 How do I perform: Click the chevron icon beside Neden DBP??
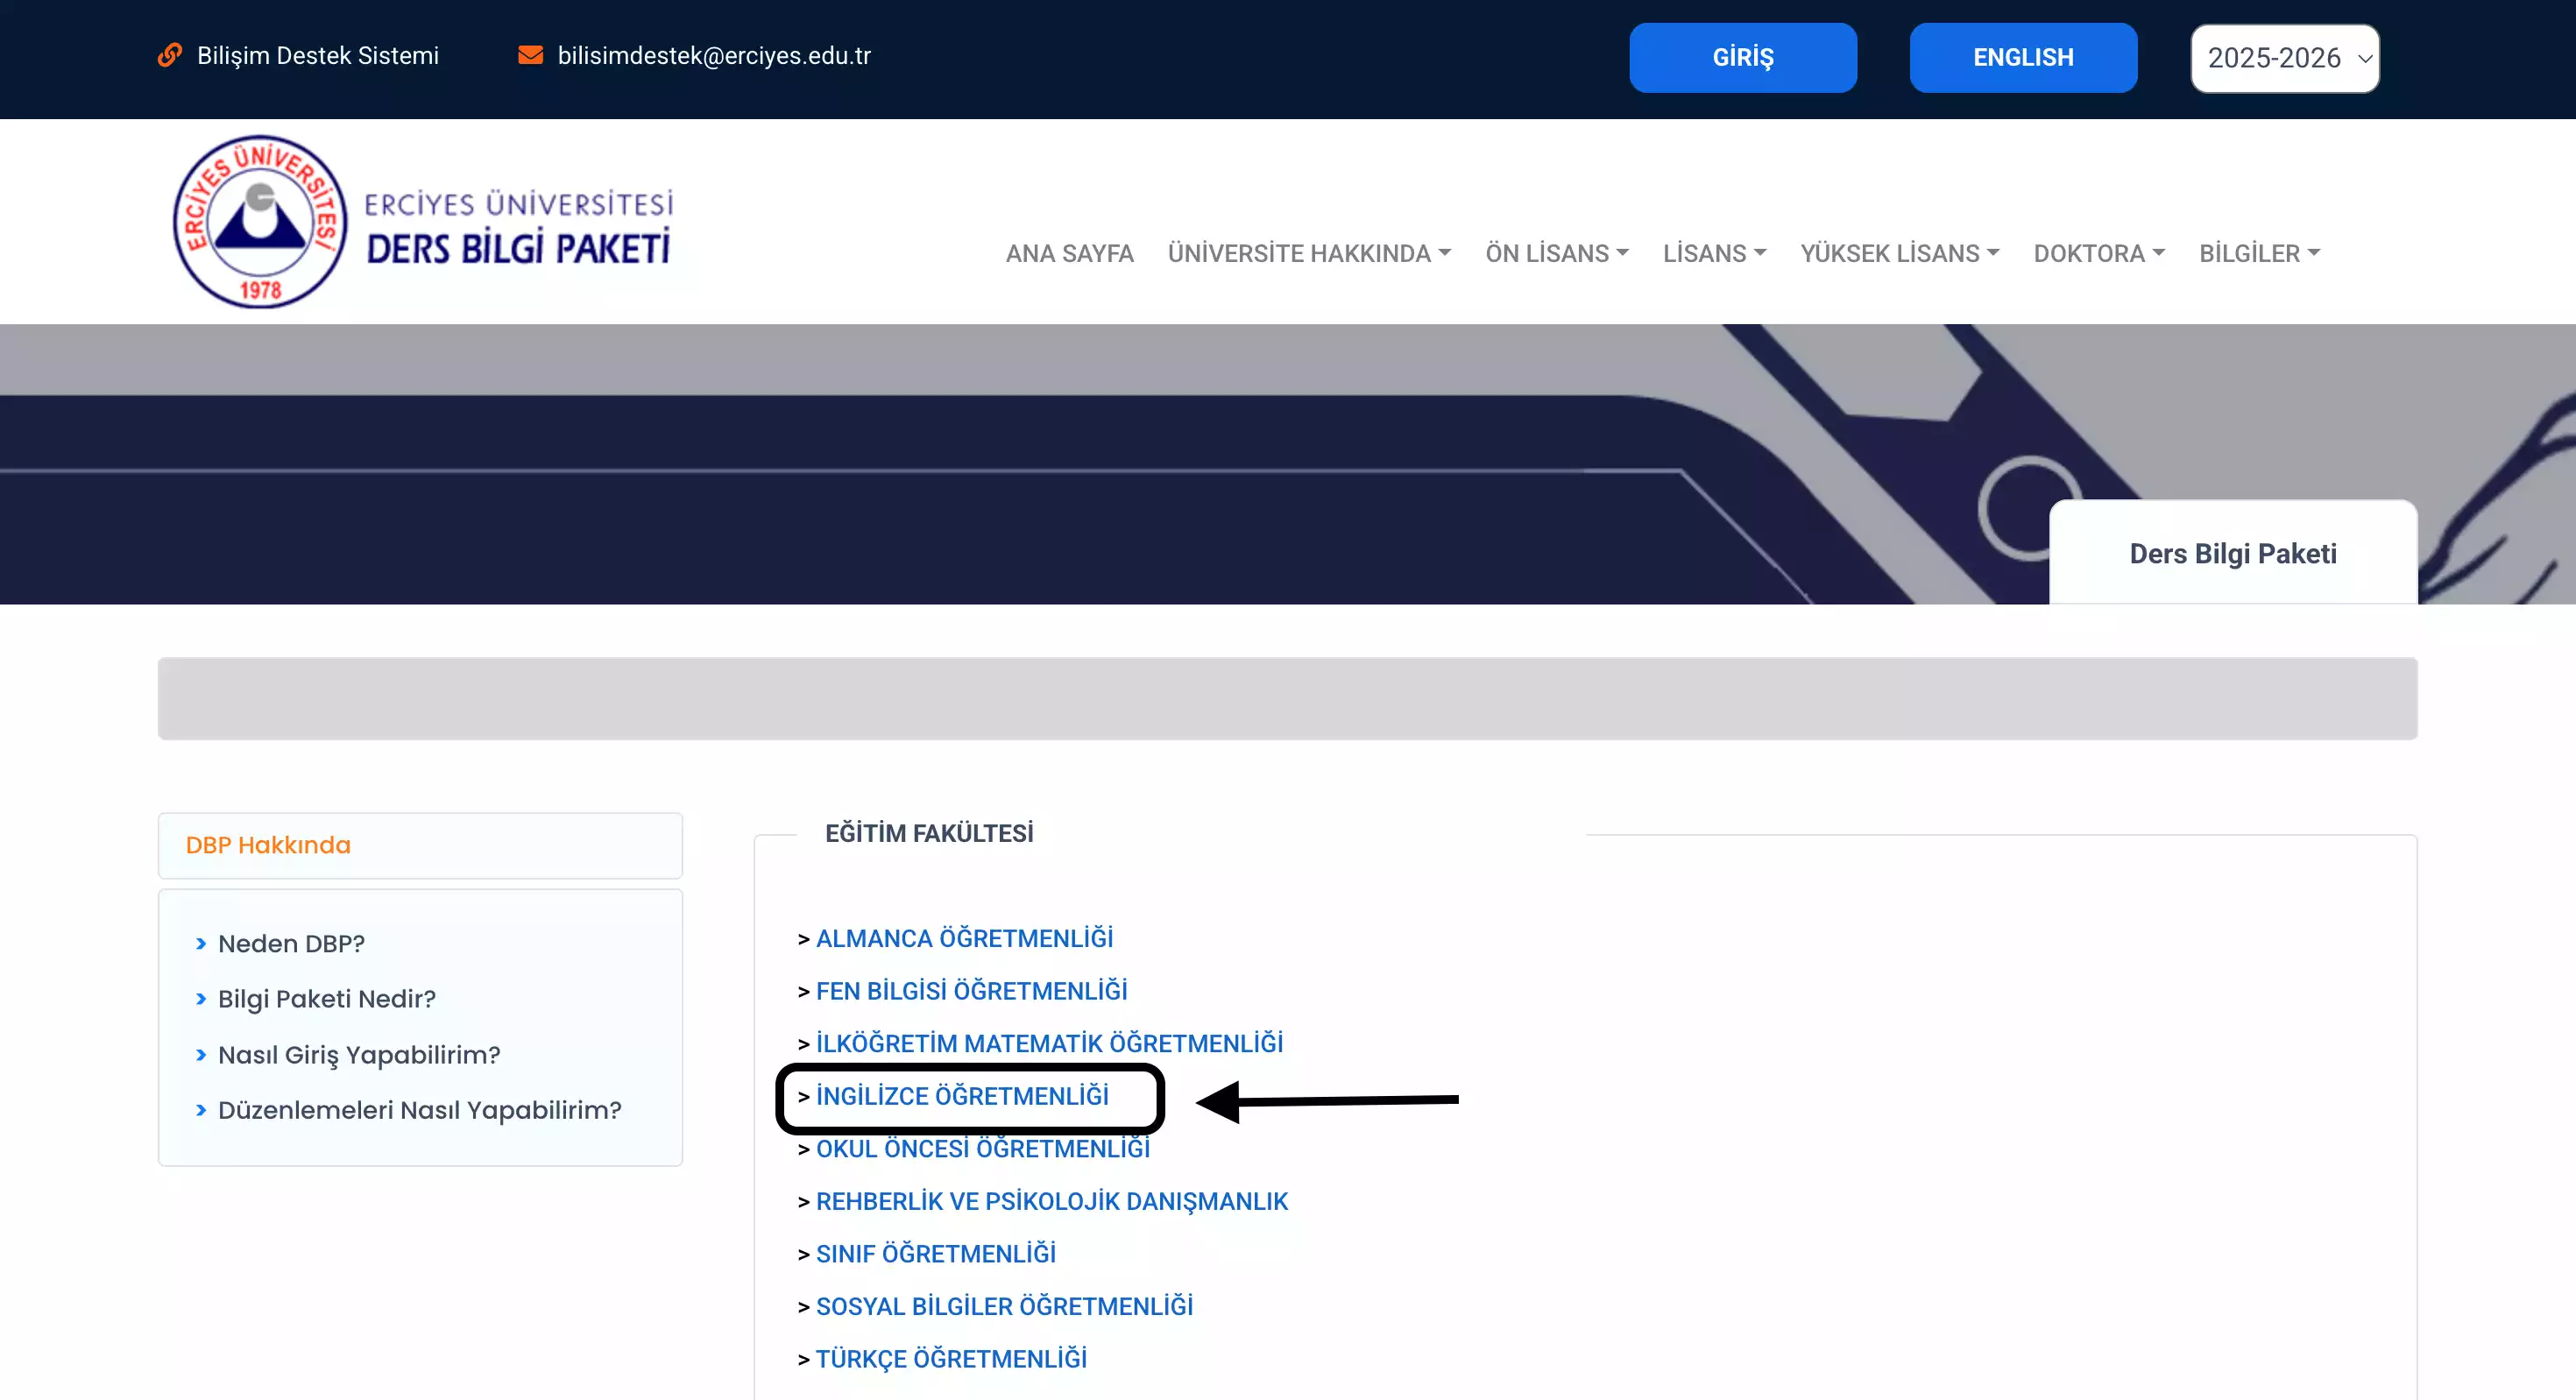(x=201, y=944)
